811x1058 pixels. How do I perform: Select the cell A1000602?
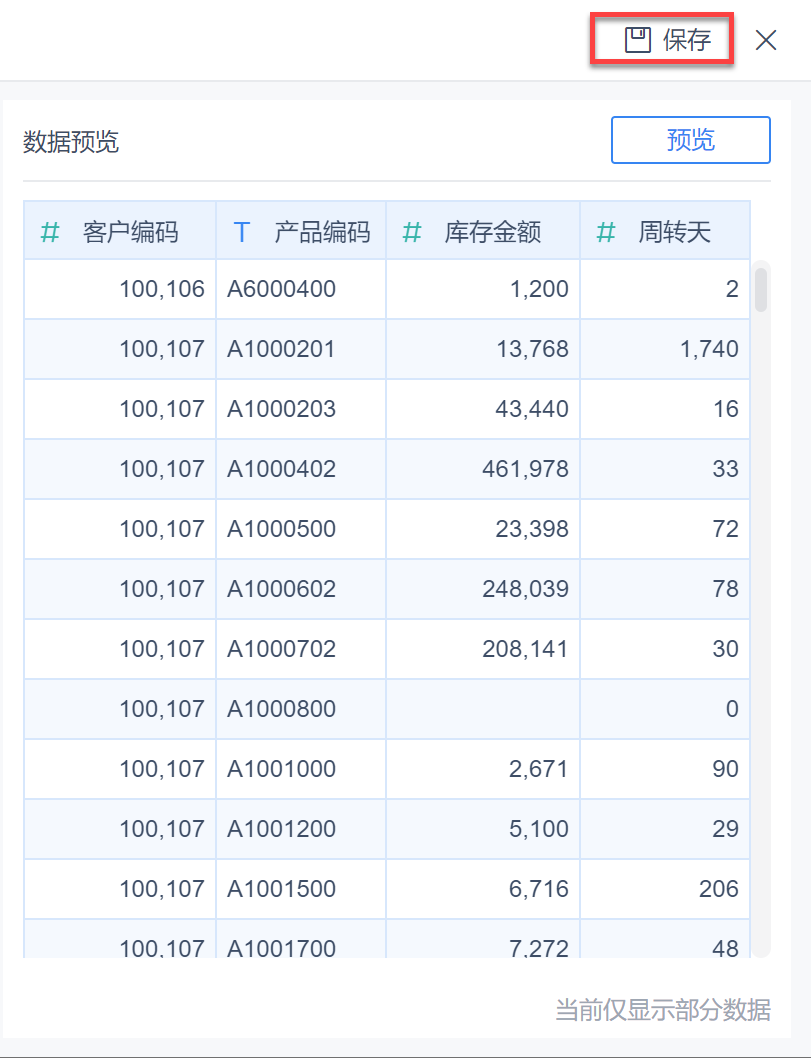[301, 589]
